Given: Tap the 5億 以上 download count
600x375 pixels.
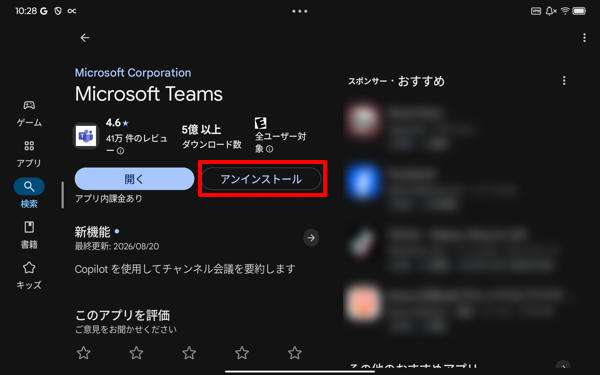Looking at the screenshot, I should (201, 130).
